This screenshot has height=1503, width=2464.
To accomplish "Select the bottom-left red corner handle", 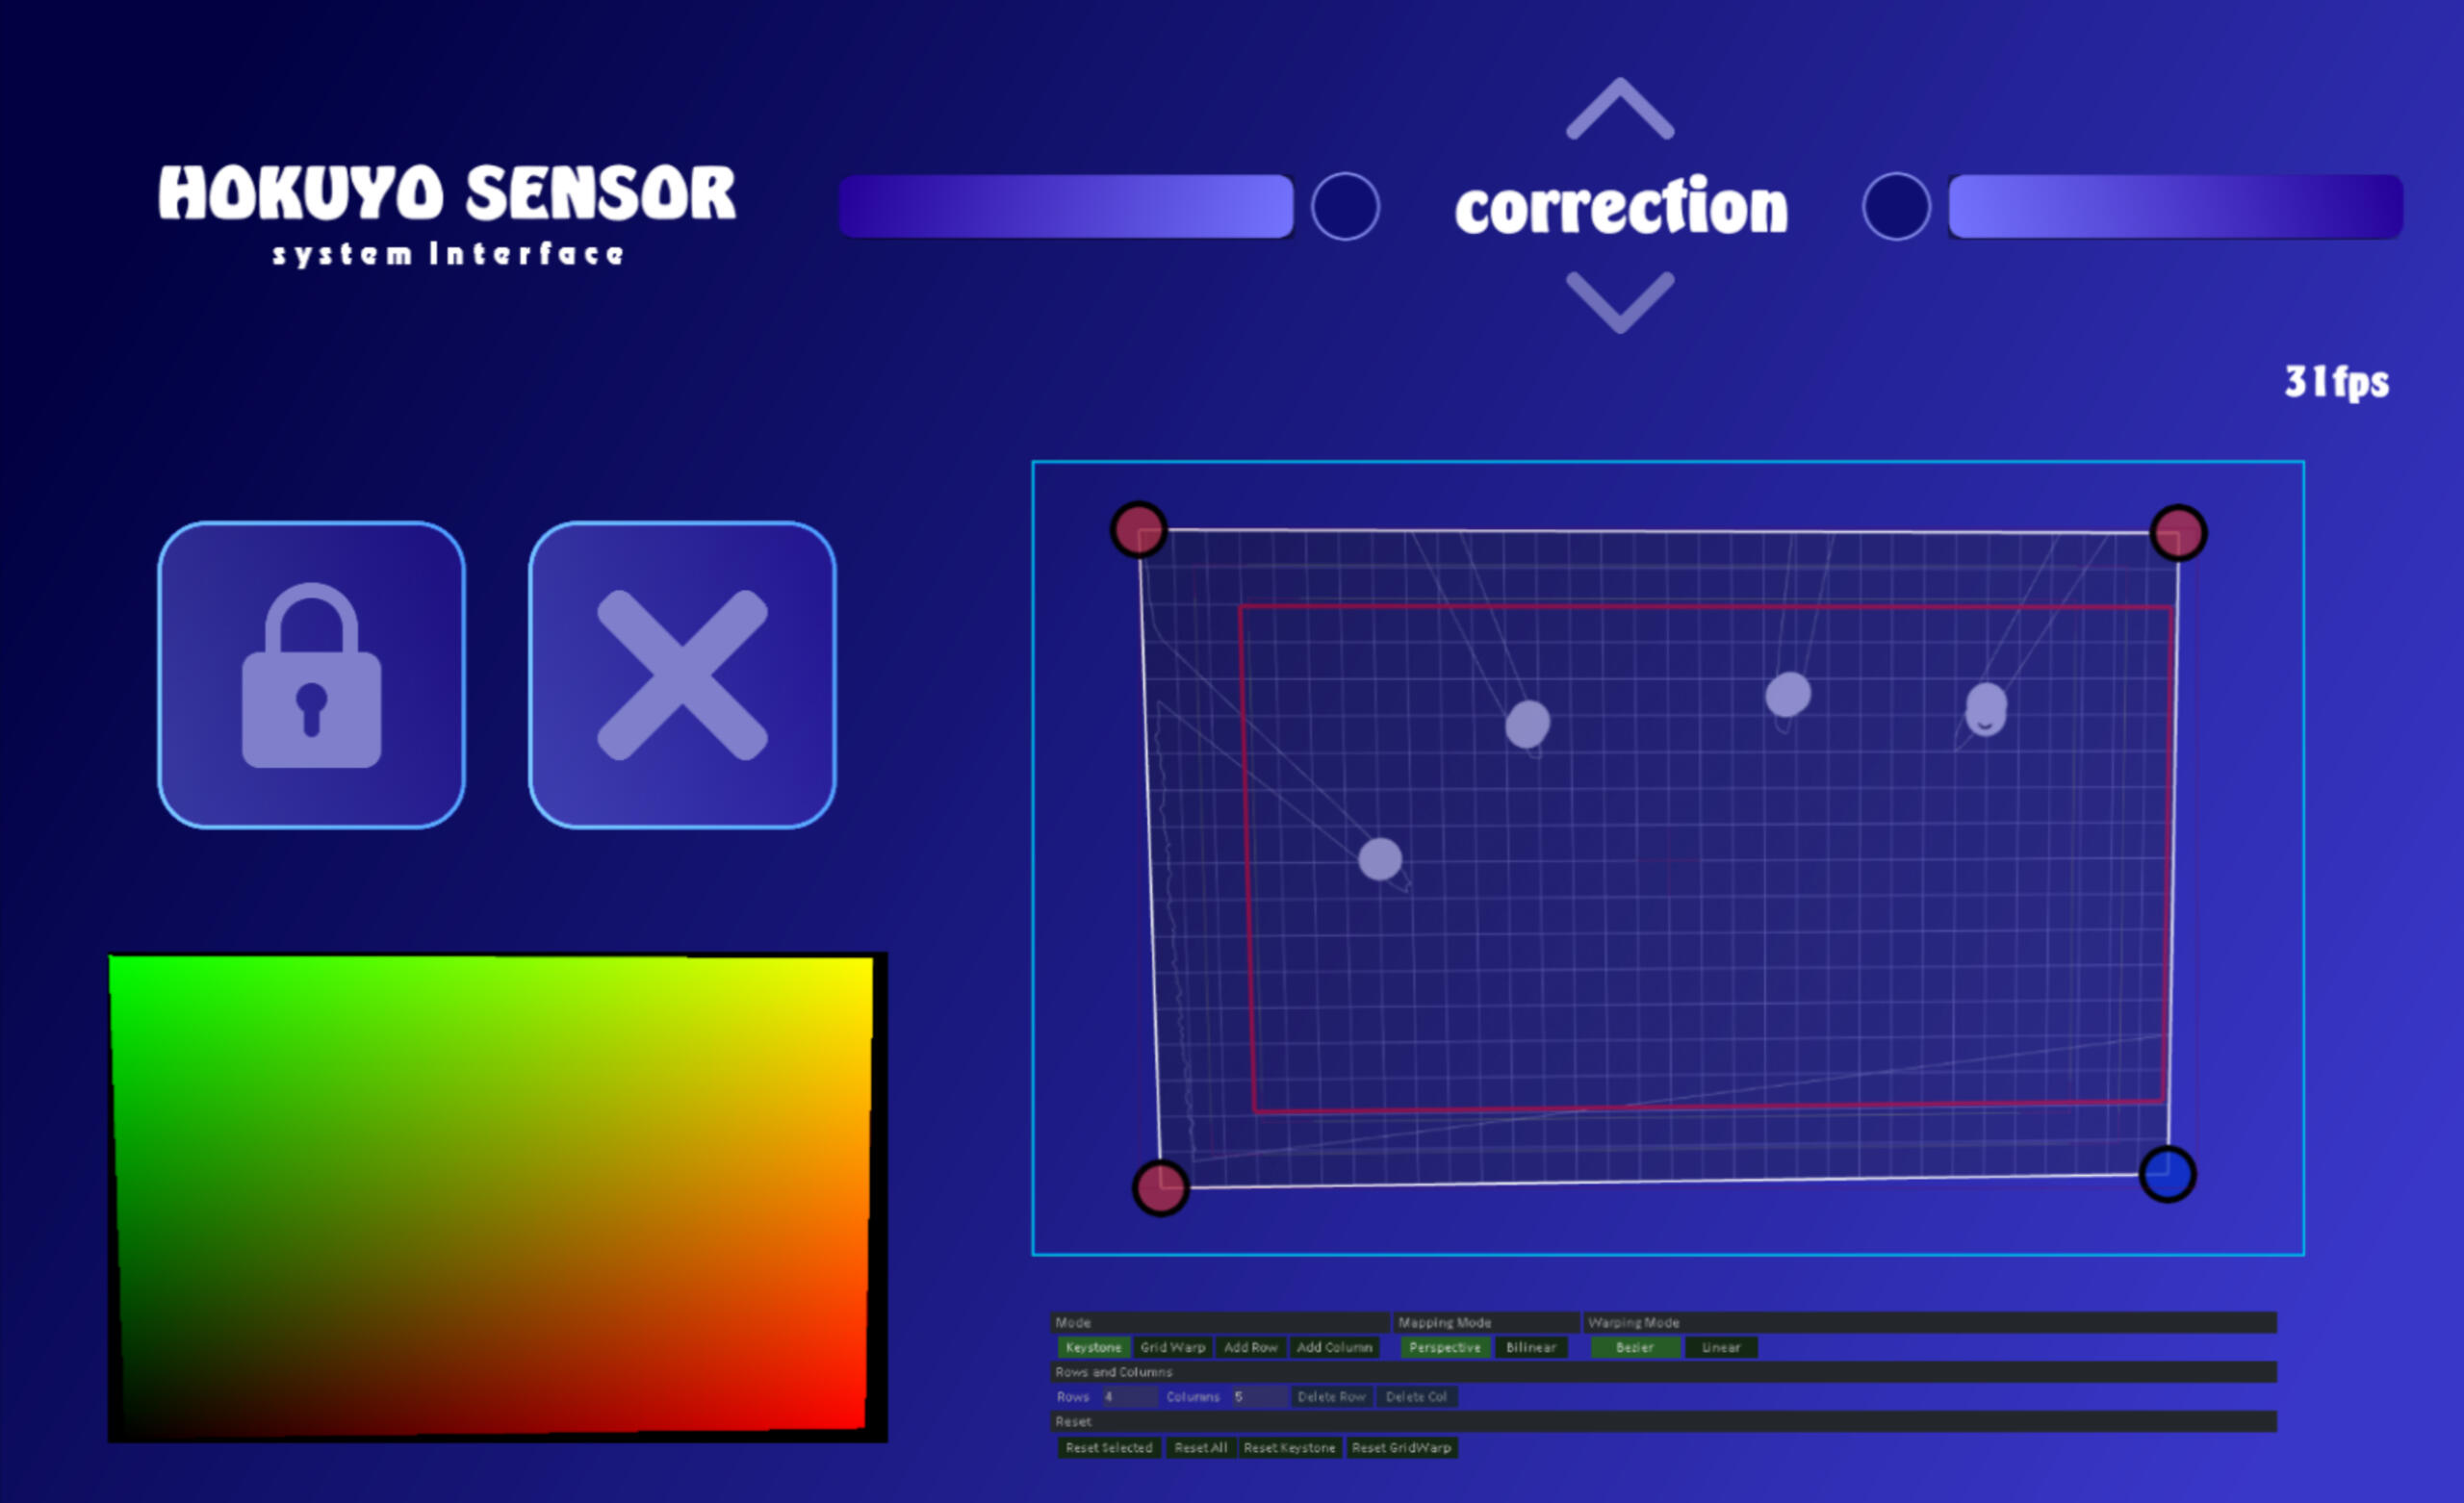I will pos(1160,1187).
